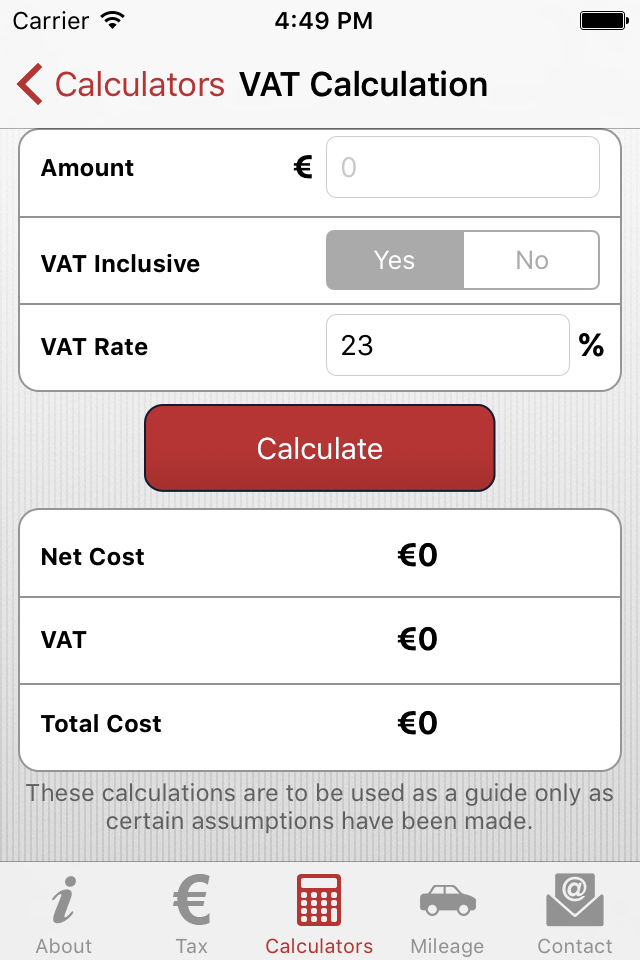Edit the VAT Rate field
Image resolution: width=640 pixels, height=960 pixels.
click(x=448, y=346)
